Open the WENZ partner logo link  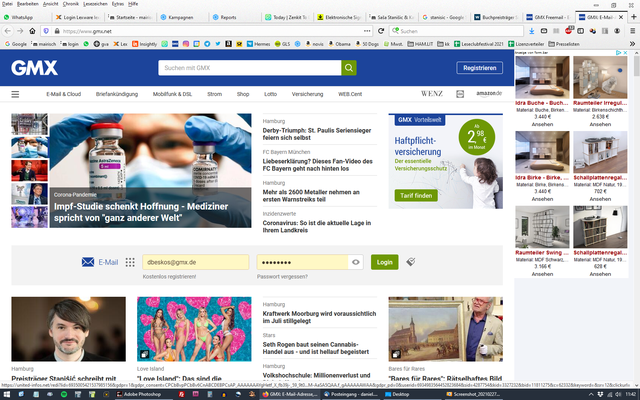432,93
